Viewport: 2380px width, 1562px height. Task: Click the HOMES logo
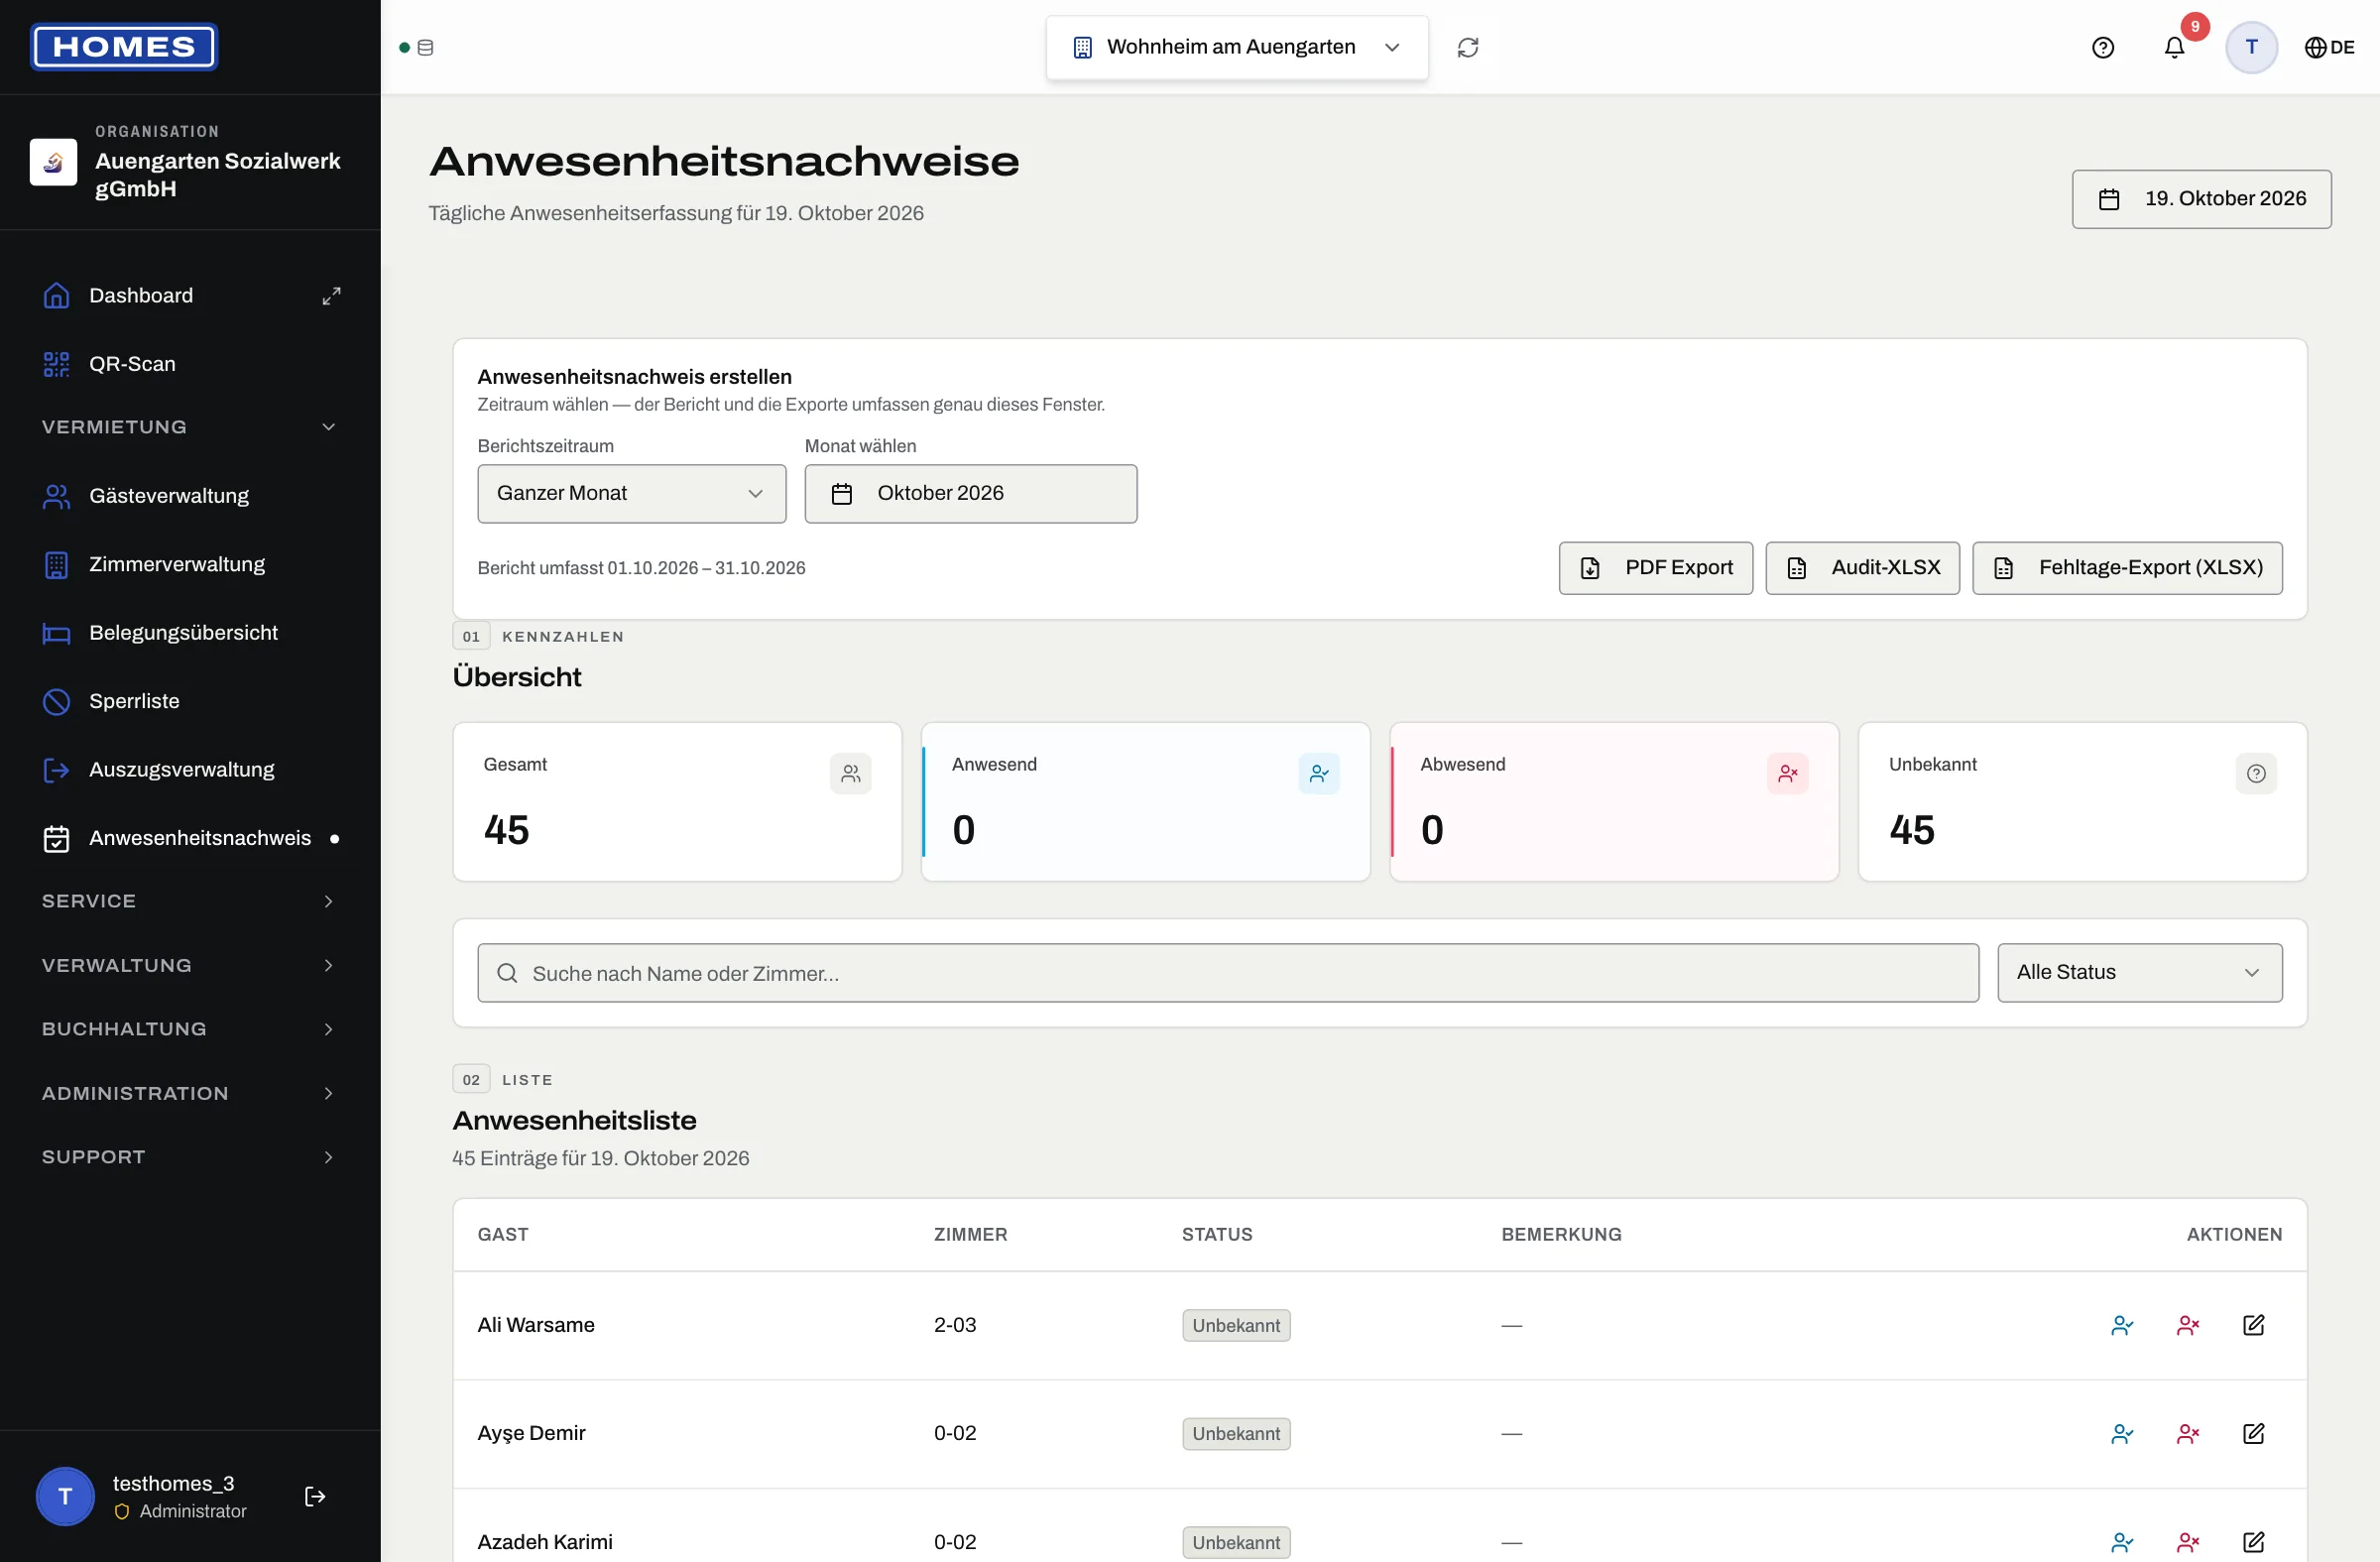pos(124,47)
